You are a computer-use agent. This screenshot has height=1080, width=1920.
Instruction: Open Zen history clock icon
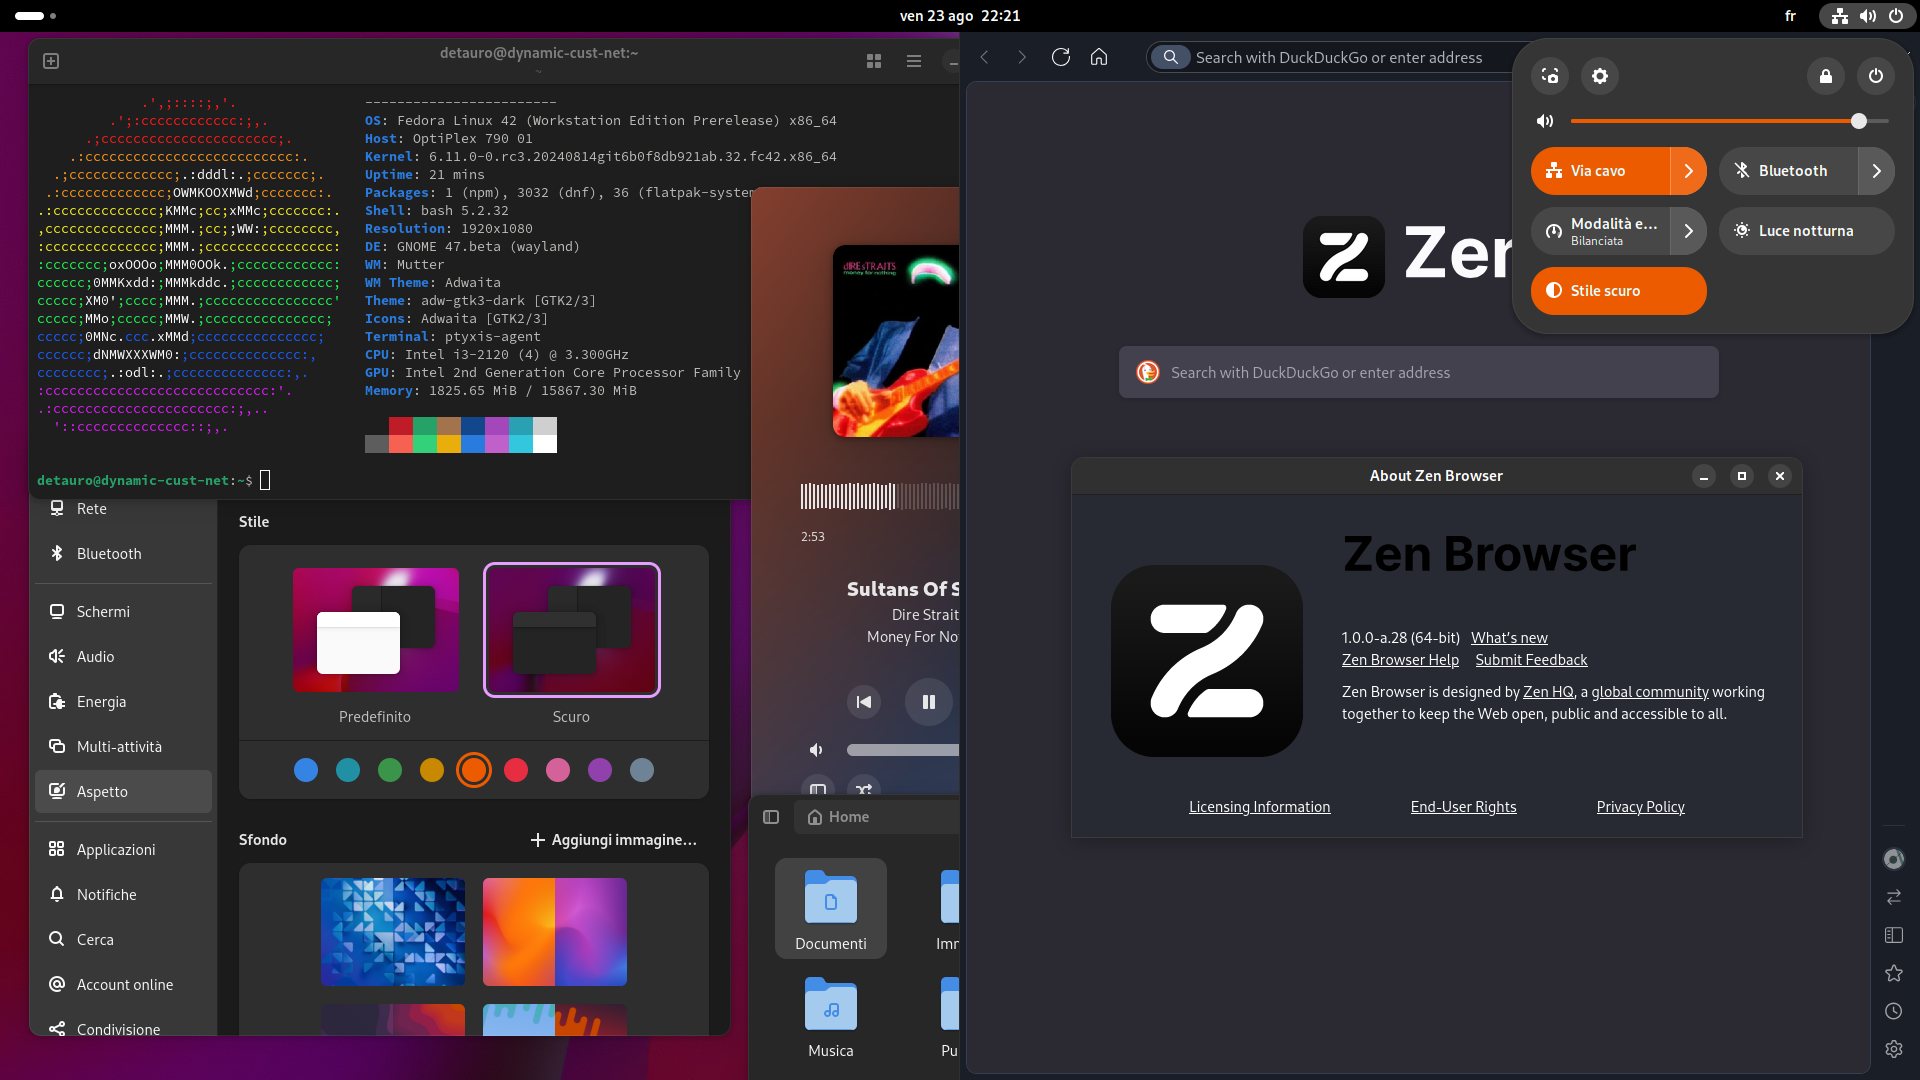click(1894, 1011)
